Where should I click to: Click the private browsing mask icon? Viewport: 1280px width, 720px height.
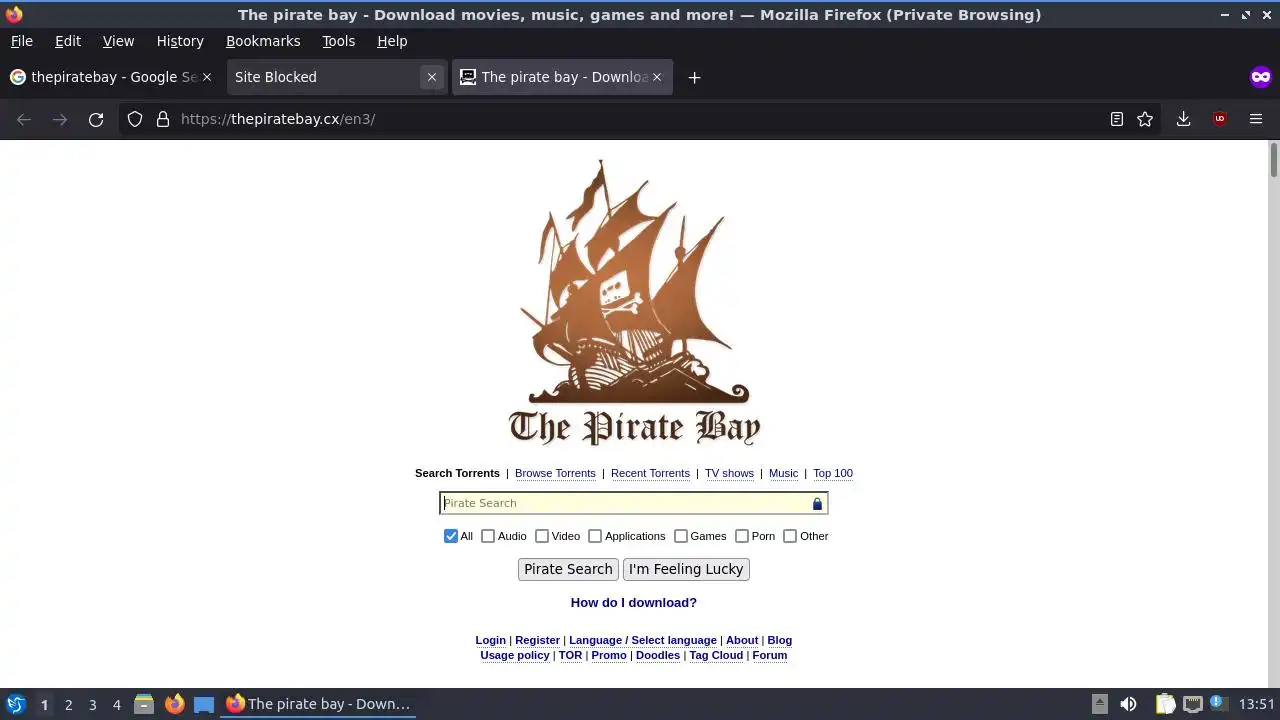[x=1261, y=77]
